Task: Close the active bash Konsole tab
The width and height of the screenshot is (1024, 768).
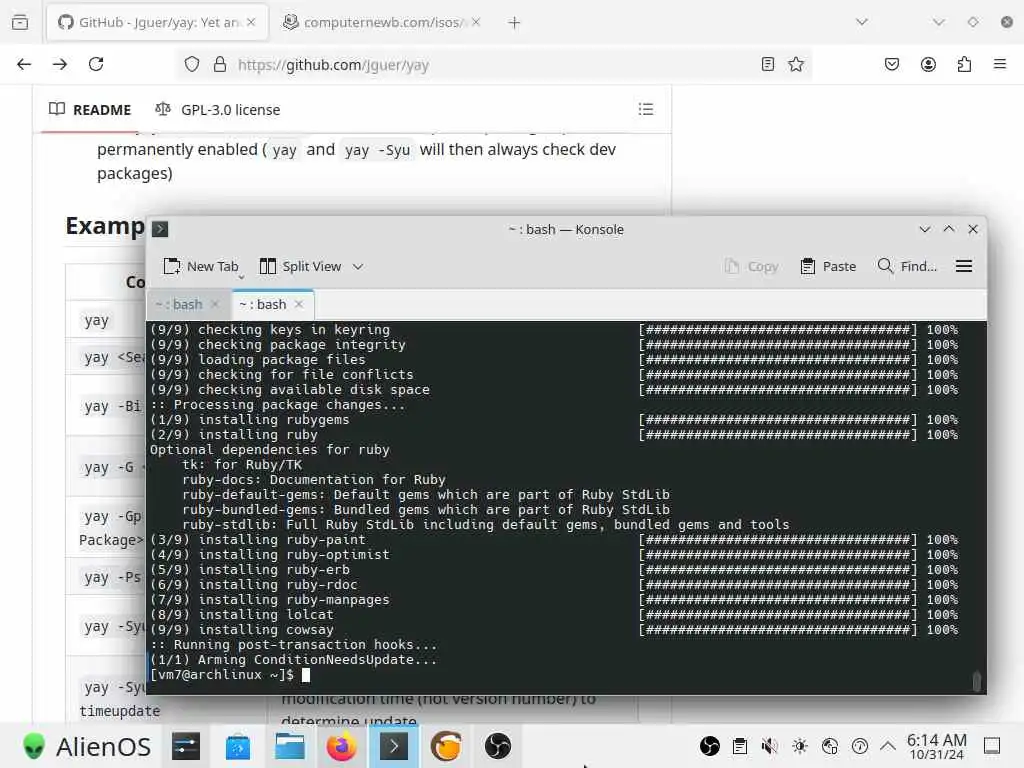Action: point(298,304)
